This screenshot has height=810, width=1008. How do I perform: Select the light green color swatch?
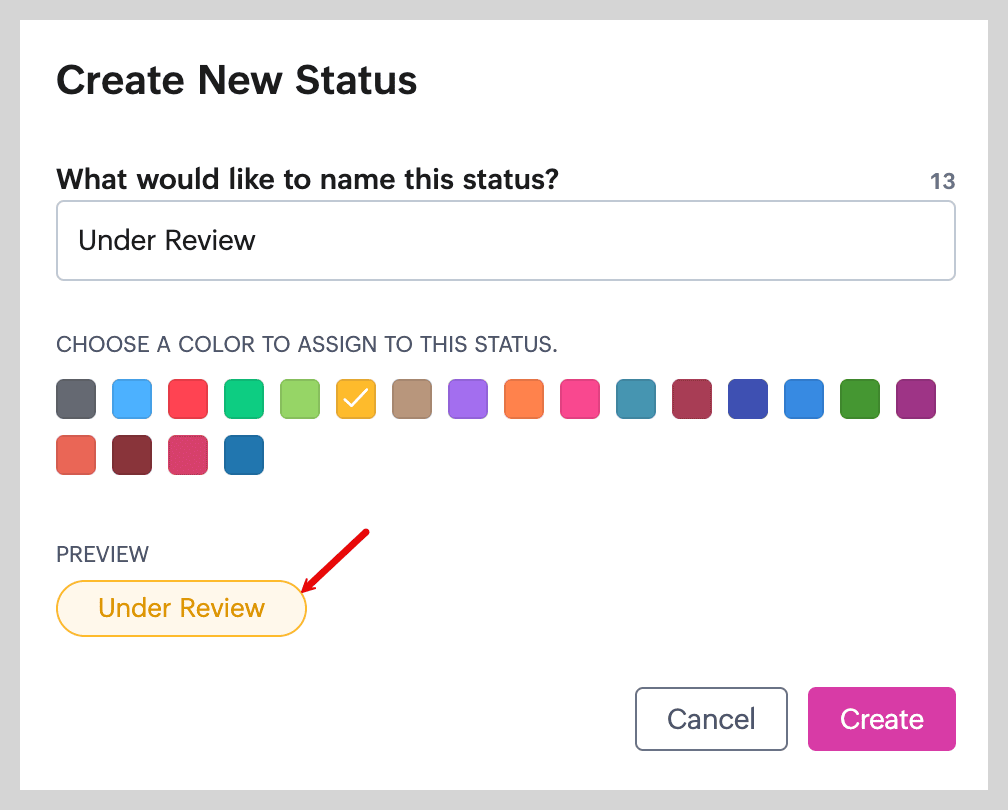[x=300, y=399]
